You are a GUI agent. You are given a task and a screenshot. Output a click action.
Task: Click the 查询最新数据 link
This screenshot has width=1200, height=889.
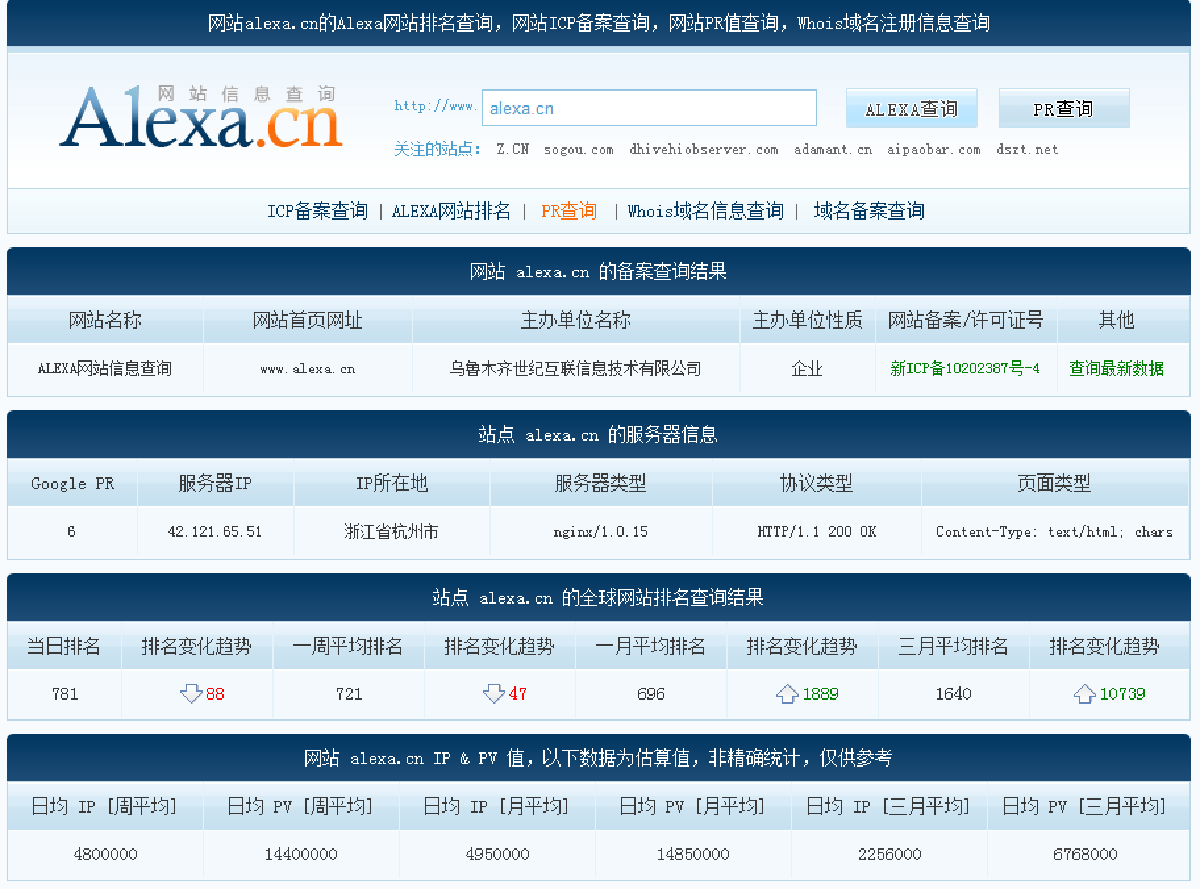(x=1116, y=368)
